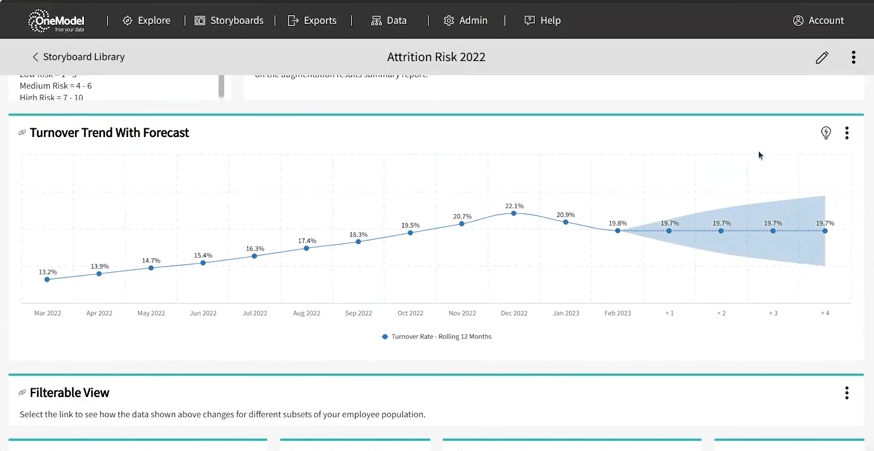The width and height of the screenshot is (874, 451).
Task: Click the scrollbar in the risk legend panel
Action: coord(221,86)
